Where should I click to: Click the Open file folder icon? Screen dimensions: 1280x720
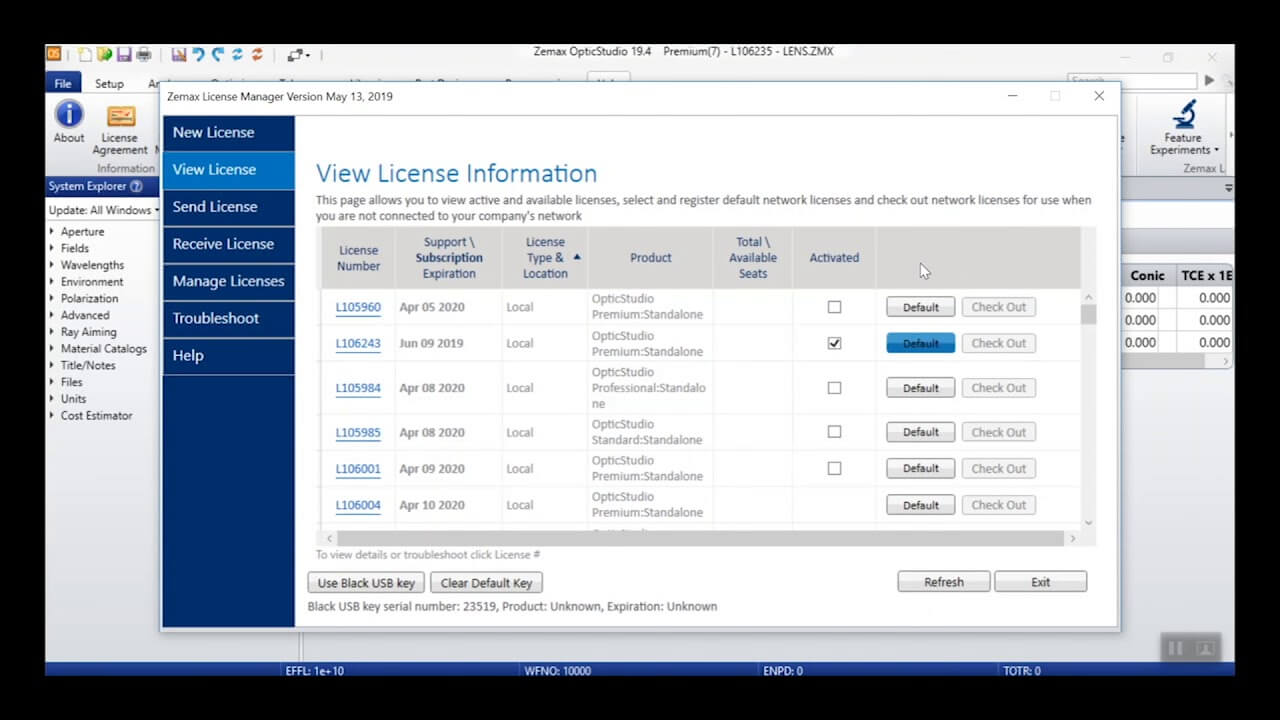click(x=105, y=54)
